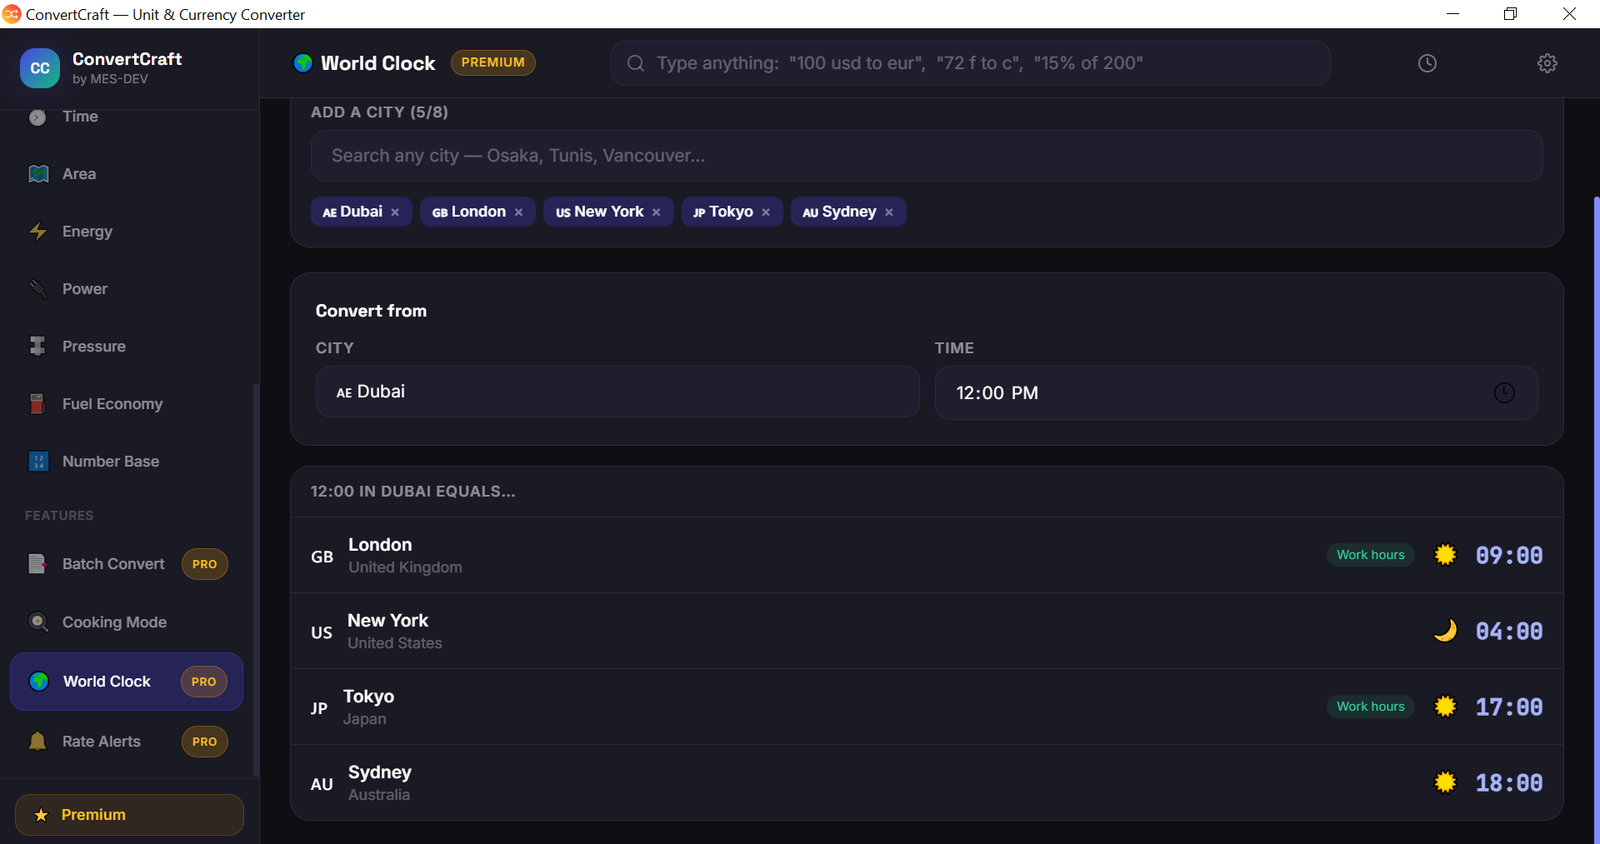Click the Pressure icon in sidebar

point(38,346)
